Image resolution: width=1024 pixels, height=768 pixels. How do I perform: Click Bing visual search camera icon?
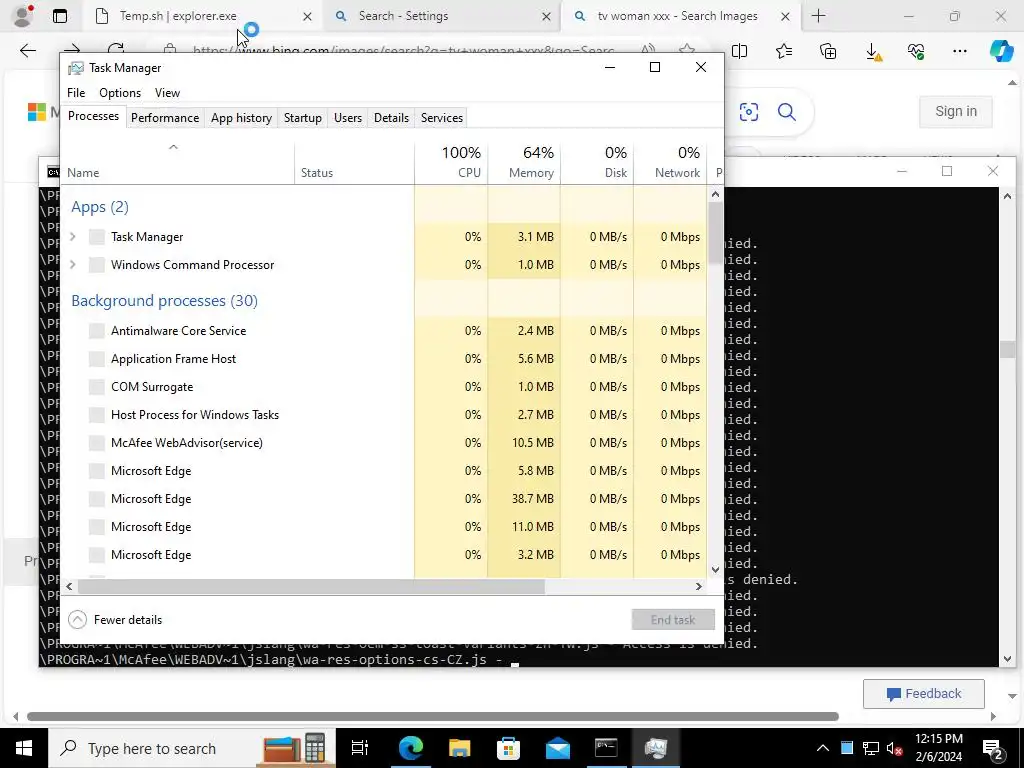click(x=749, y=112)
